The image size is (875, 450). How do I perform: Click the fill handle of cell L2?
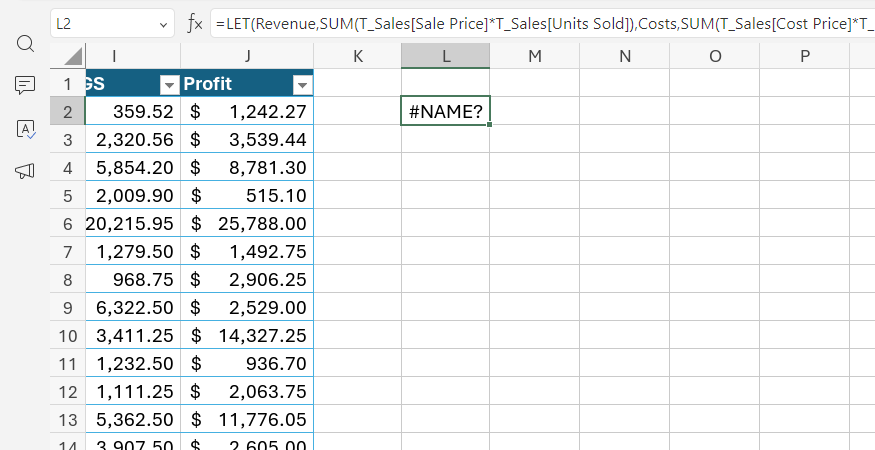tap(489, 125)
